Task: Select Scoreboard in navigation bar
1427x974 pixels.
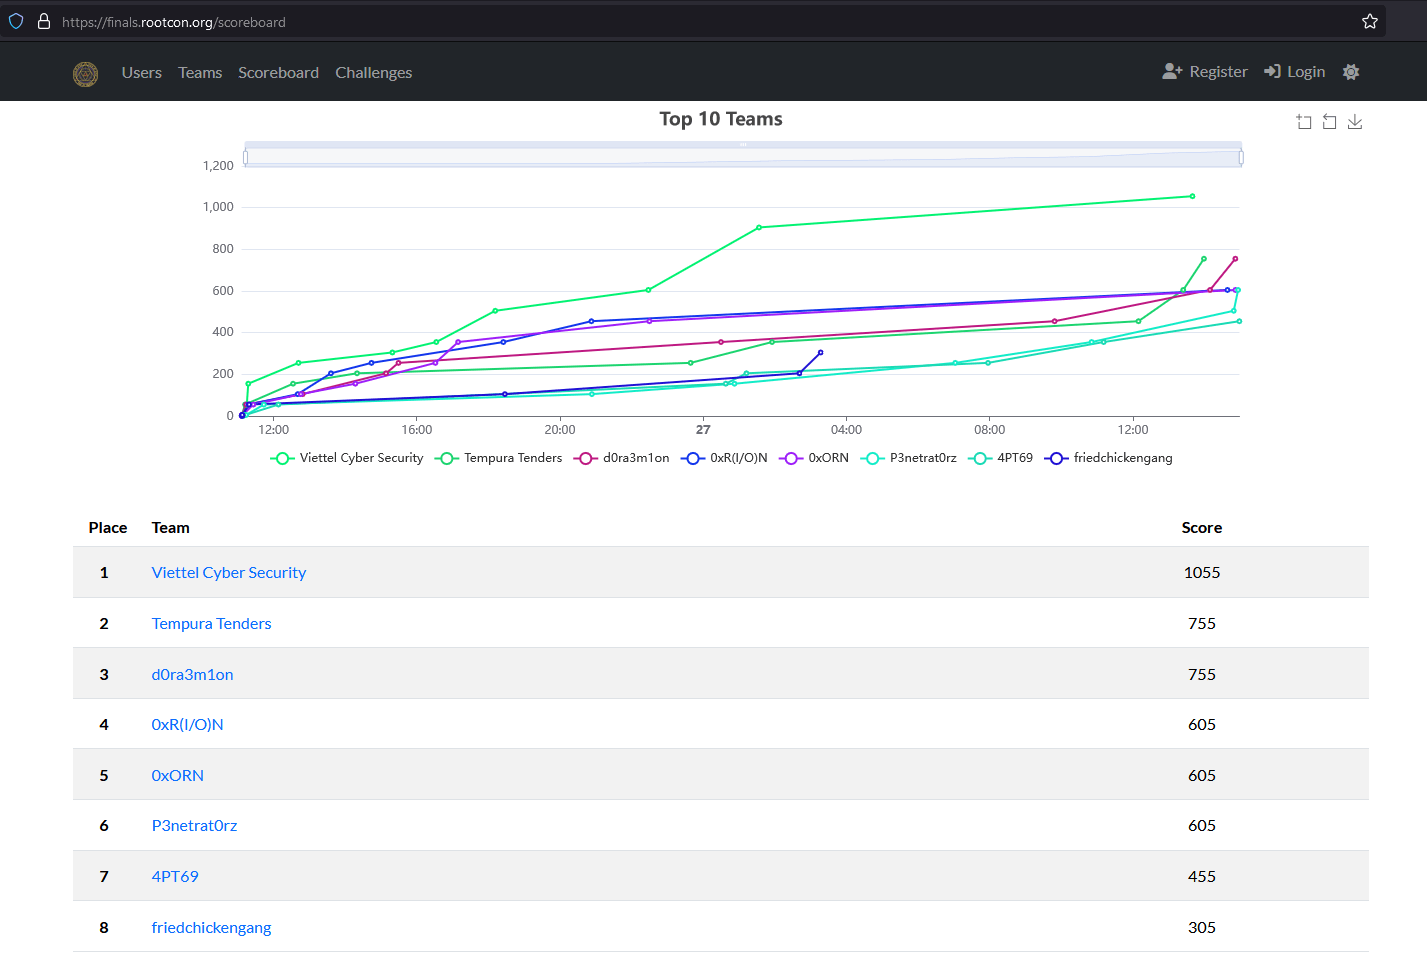Action: (x=278, y=73)
